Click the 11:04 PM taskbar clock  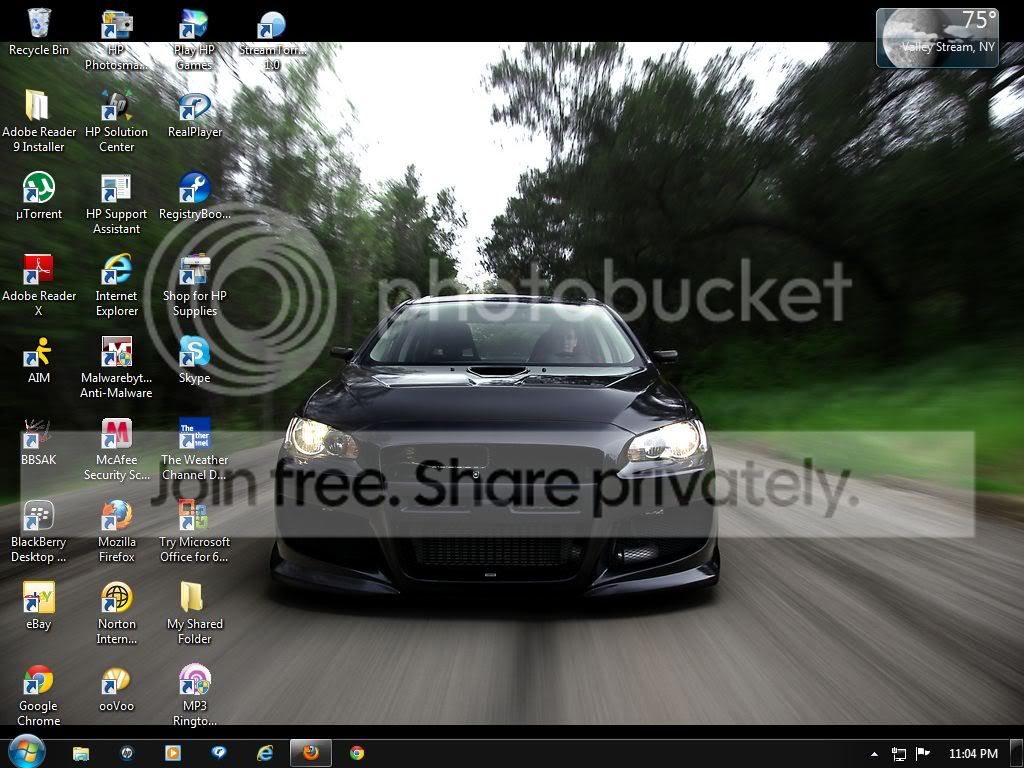click(x=973, y=754)
